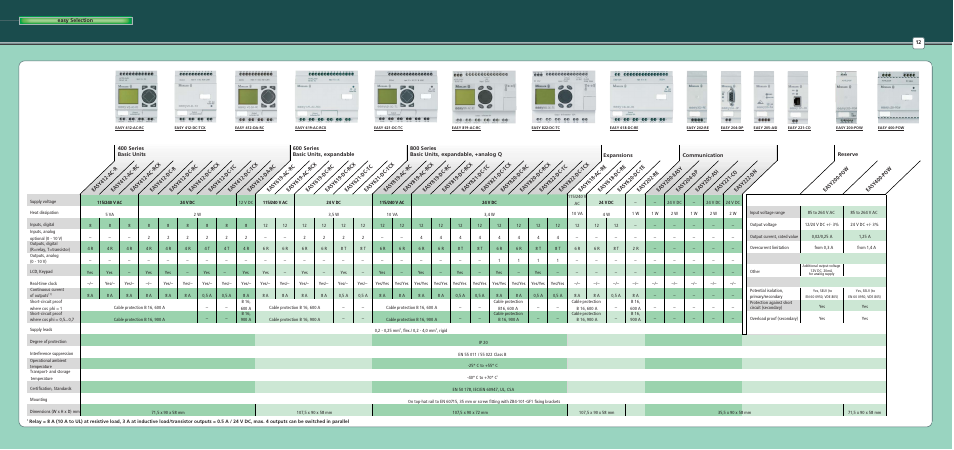Click the 'Heat dissipation' row label
Screen dimensions: 954x450
point(44,213)
